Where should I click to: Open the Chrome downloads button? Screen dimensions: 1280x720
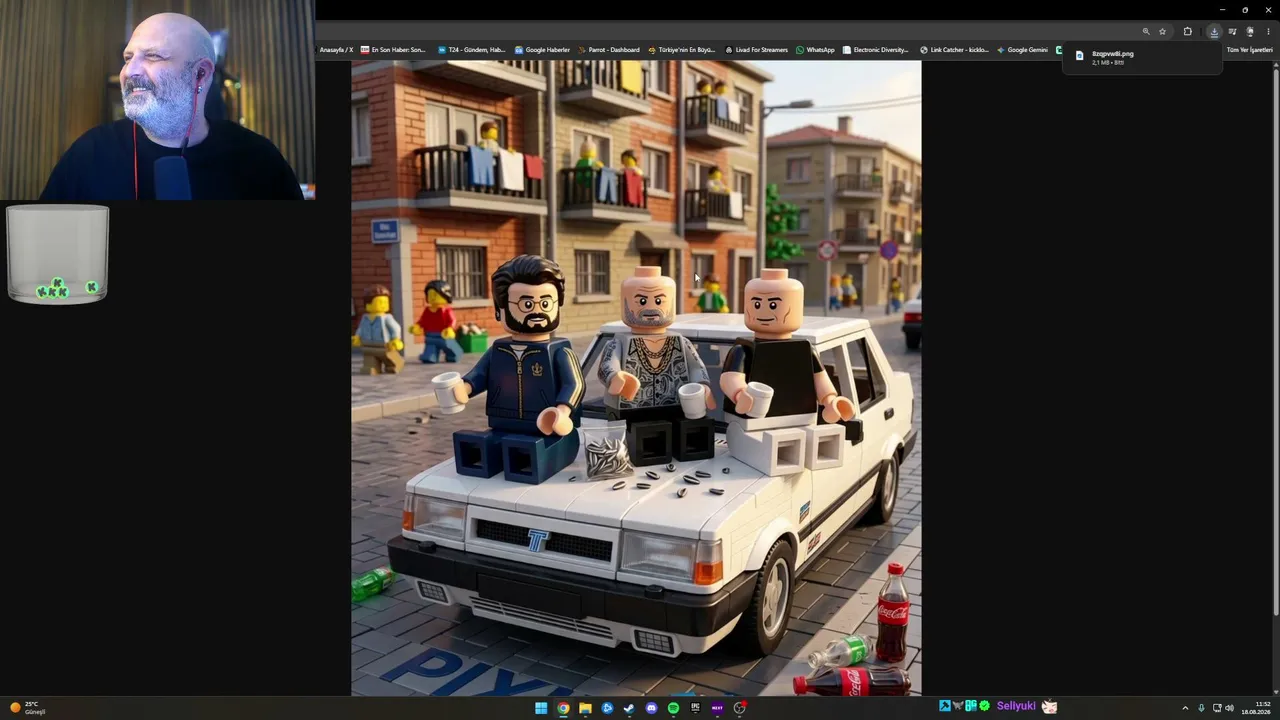click(x=1214, y=31)
